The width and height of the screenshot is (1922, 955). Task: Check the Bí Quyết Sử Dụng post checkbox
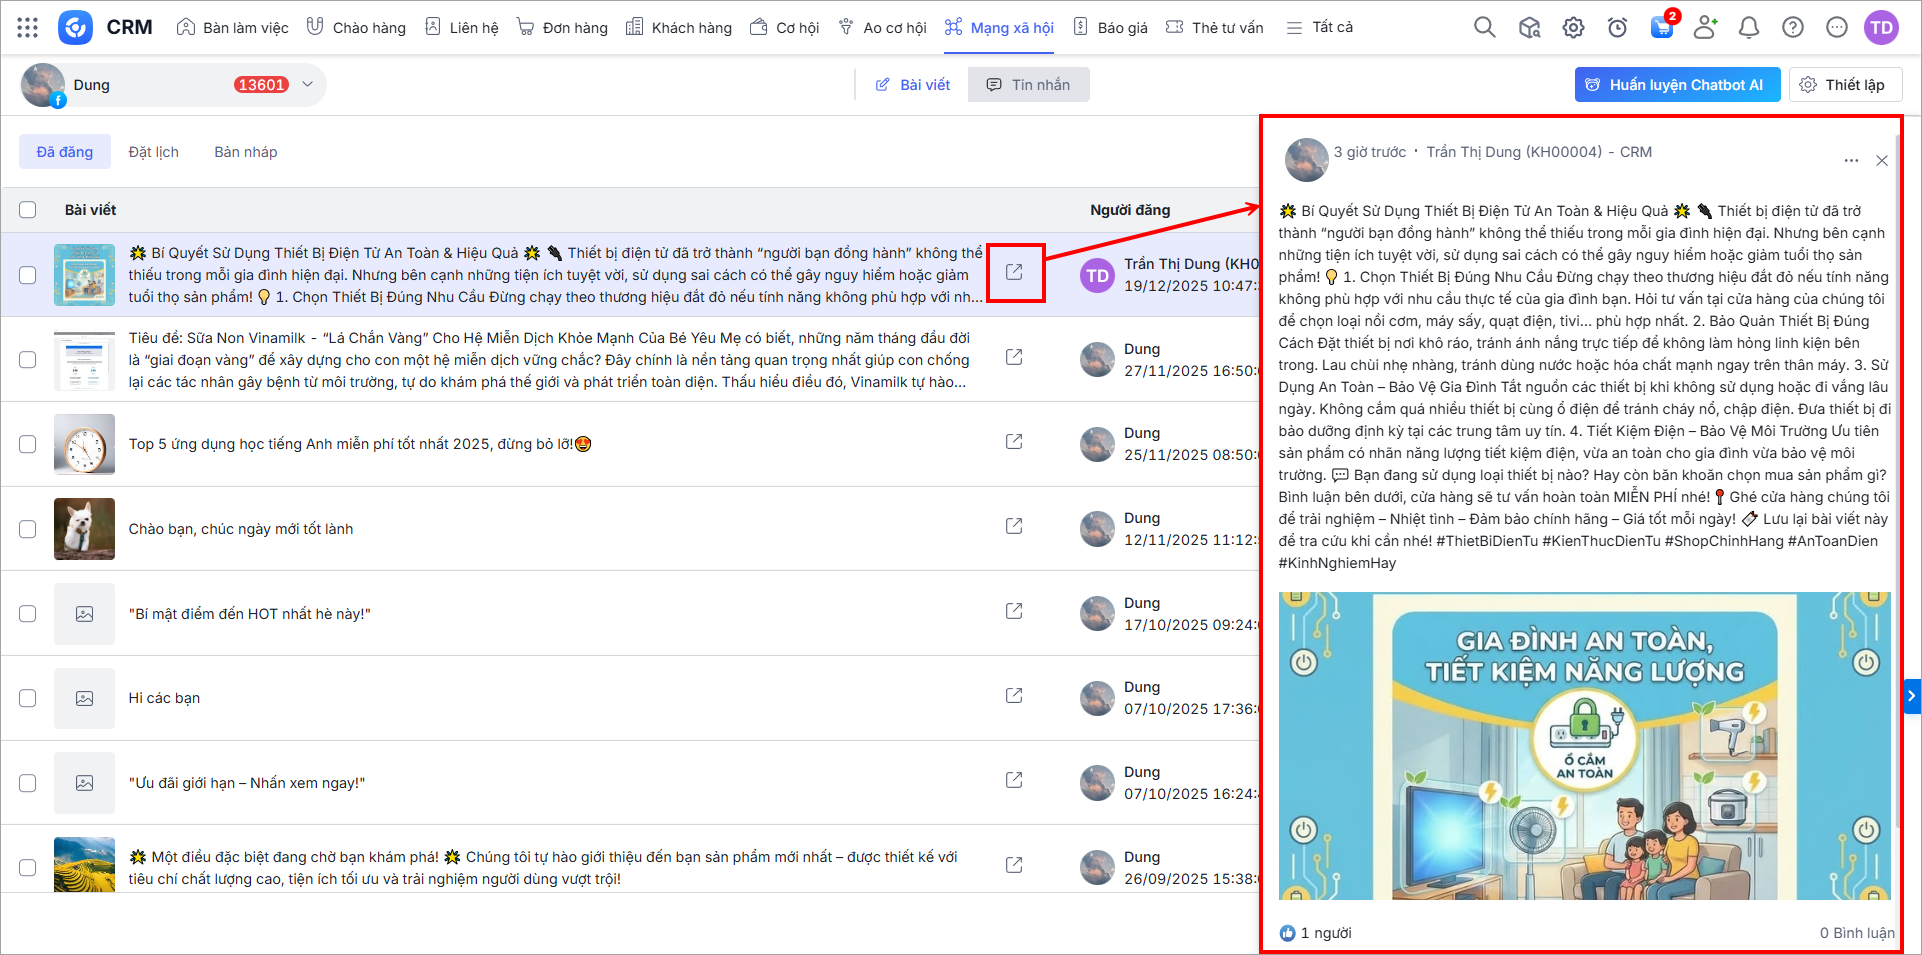(x=28, y=275)
